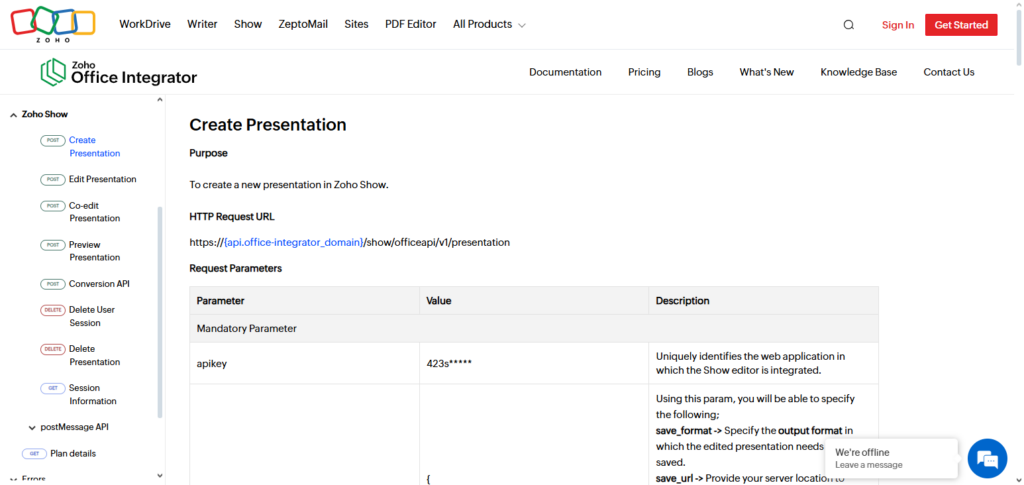Go to the Pricing page

coord(645,72)
